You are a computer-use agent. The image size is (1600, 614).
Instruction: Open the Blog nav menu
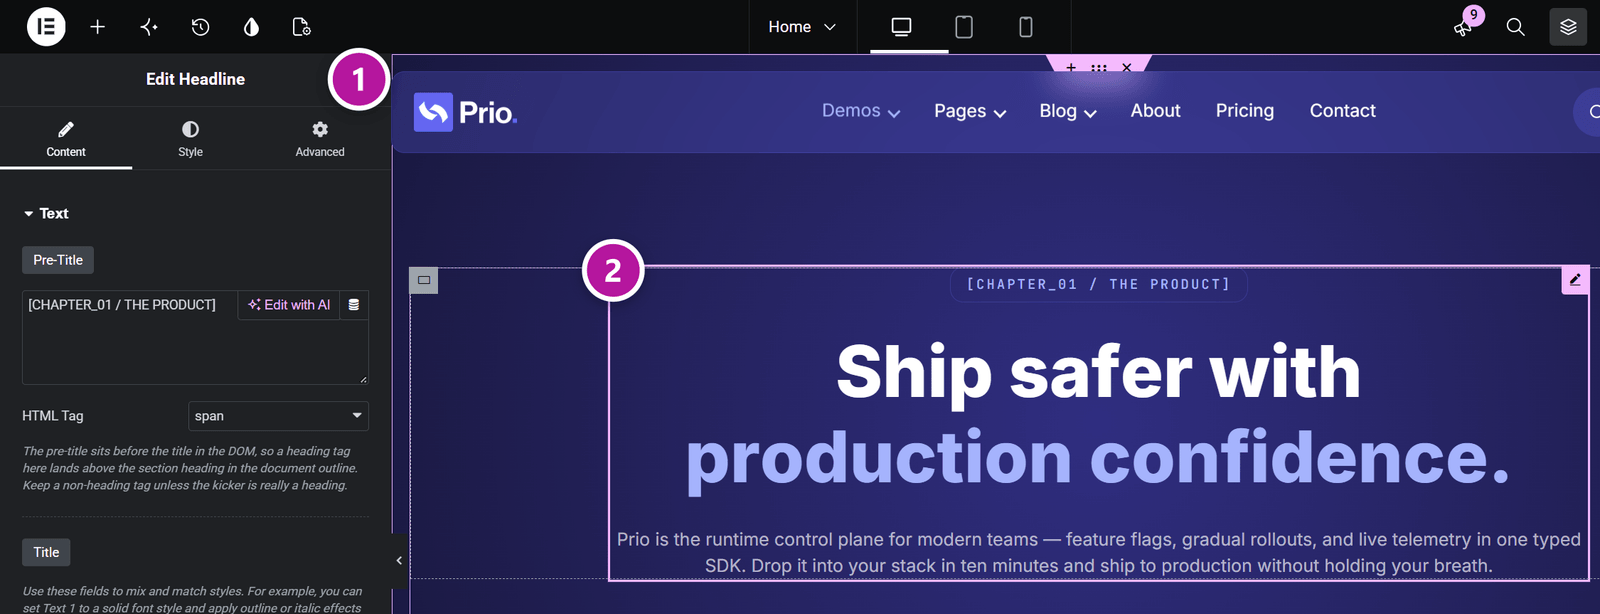click(x=1068, y=111)
